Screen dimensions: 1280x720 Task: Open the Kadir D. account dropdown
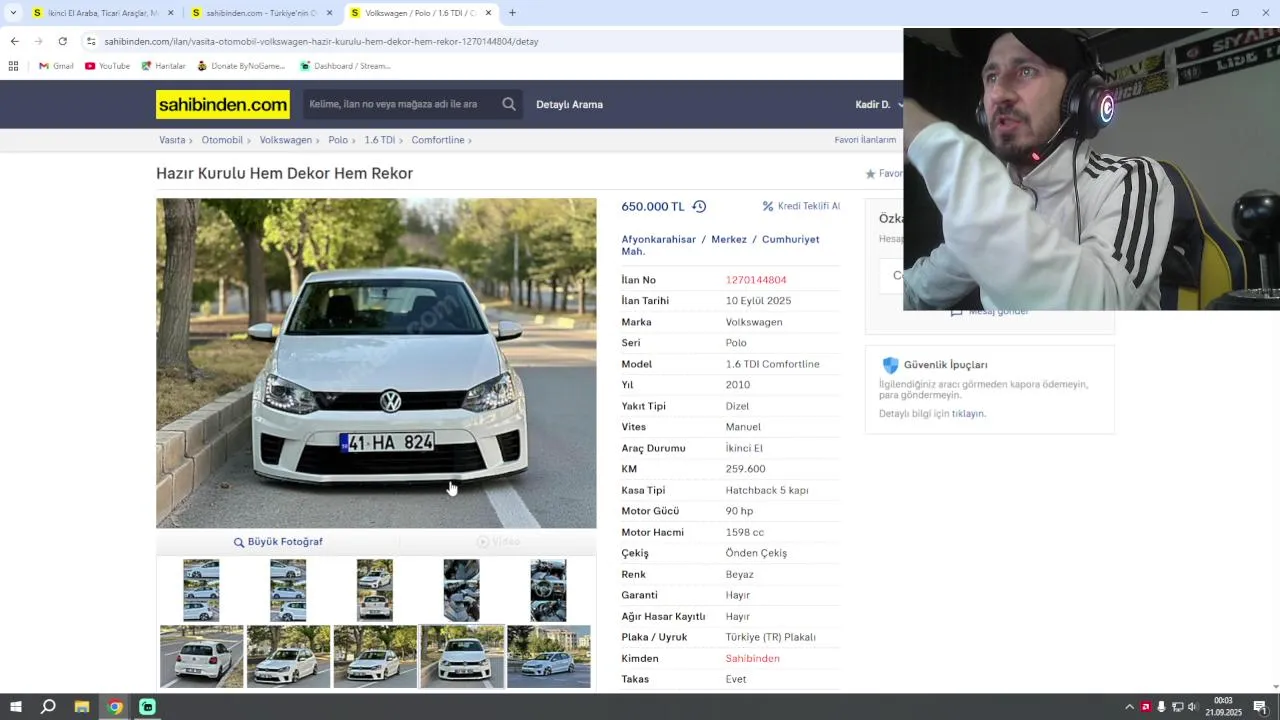coord(878,104)
